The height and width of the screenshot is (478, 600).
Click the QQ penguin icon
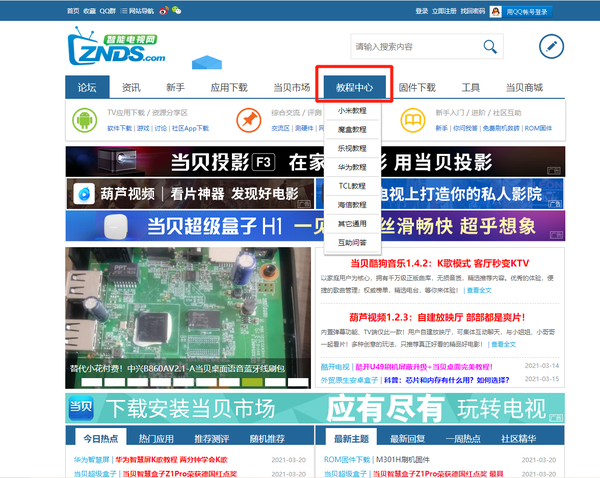click(496, 11)
